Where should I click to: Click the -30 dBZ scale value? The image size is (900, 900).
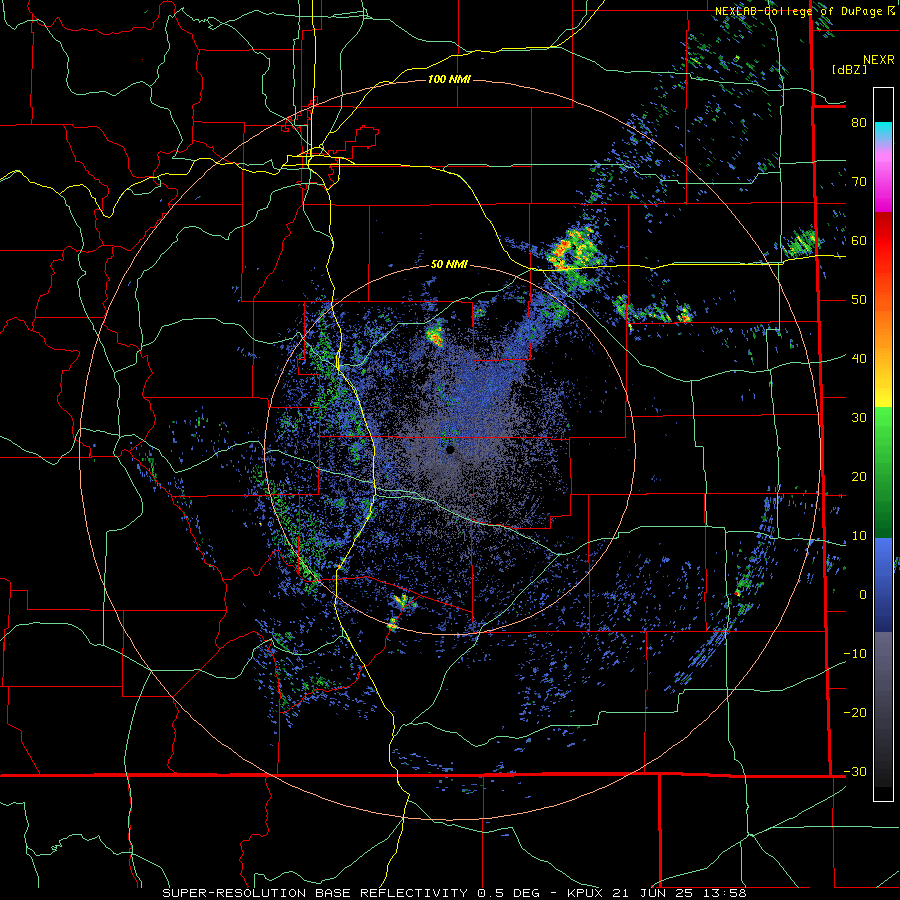(855, 771)
